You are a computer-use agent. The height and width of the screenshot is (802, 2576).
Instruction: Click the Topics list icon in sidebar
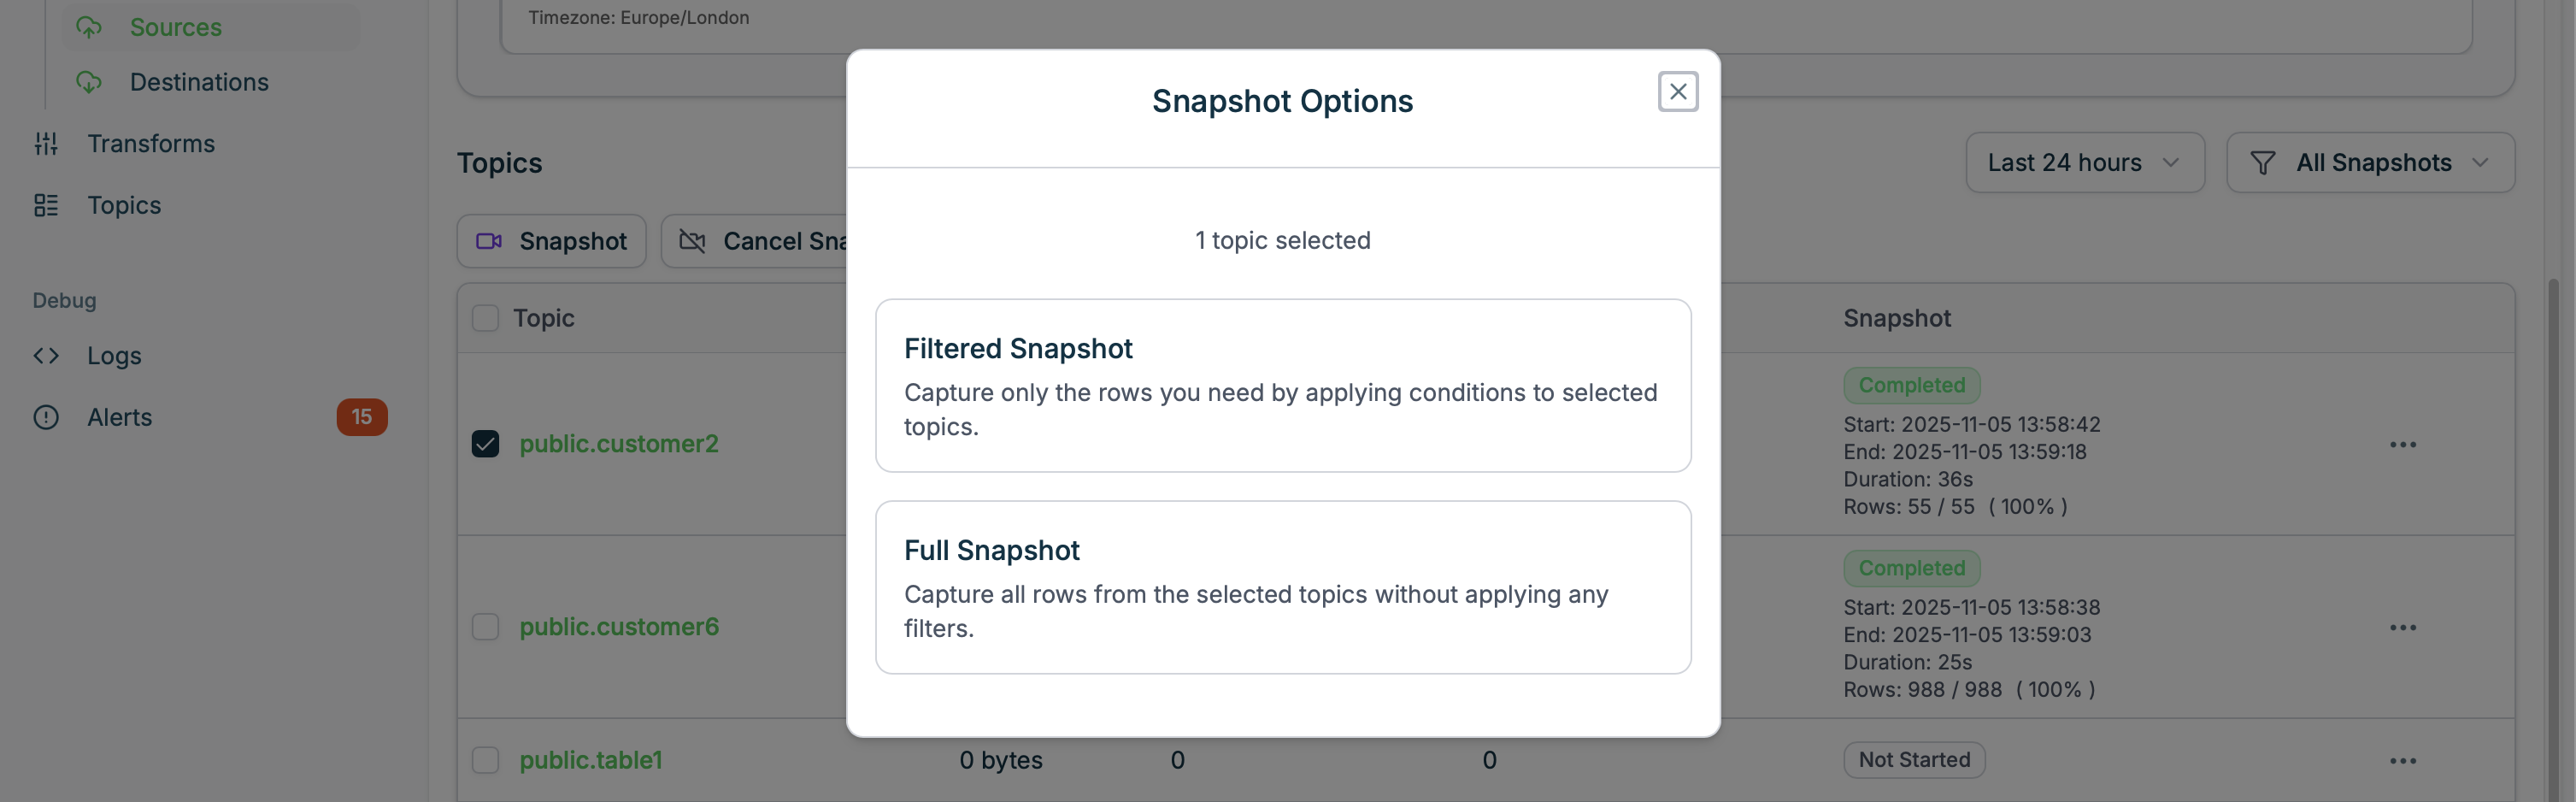(46, 205)
